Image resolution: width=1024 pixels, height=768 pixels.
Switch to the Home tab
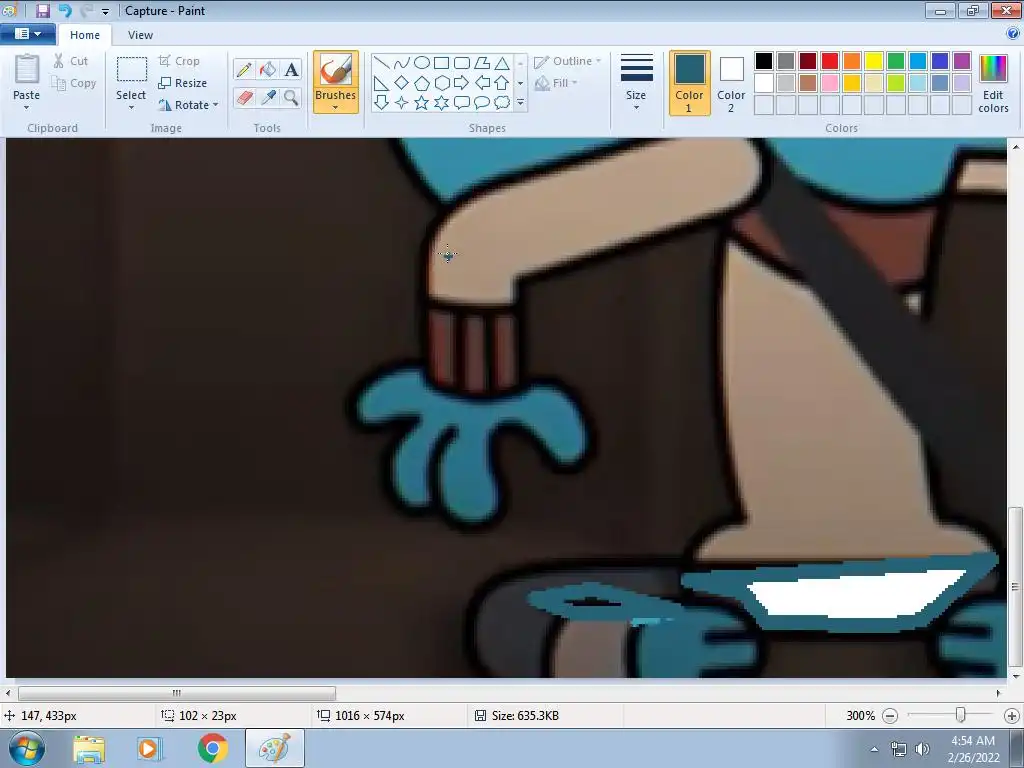tap(85, 35)
